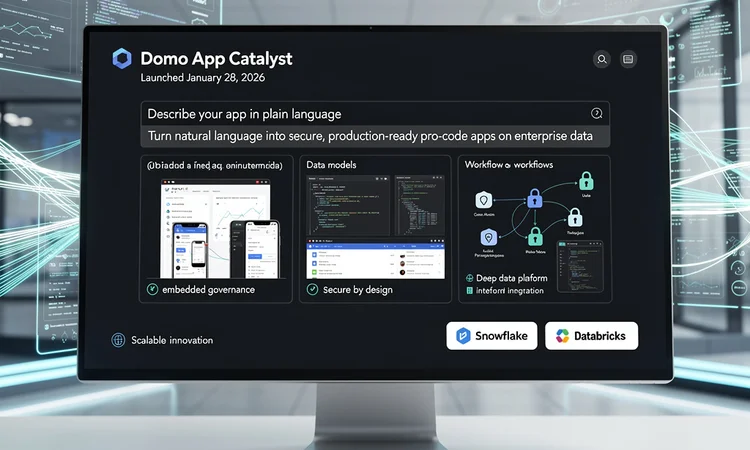Click the lower blue shield node in workflow
This screenshot has height=450, width=750.
488,237
